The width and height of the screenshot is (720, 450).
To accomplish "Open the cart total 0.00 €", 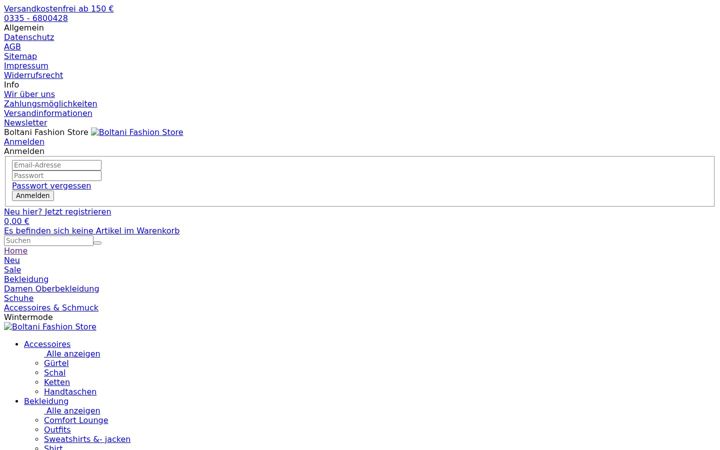I will tap(17, 221).
